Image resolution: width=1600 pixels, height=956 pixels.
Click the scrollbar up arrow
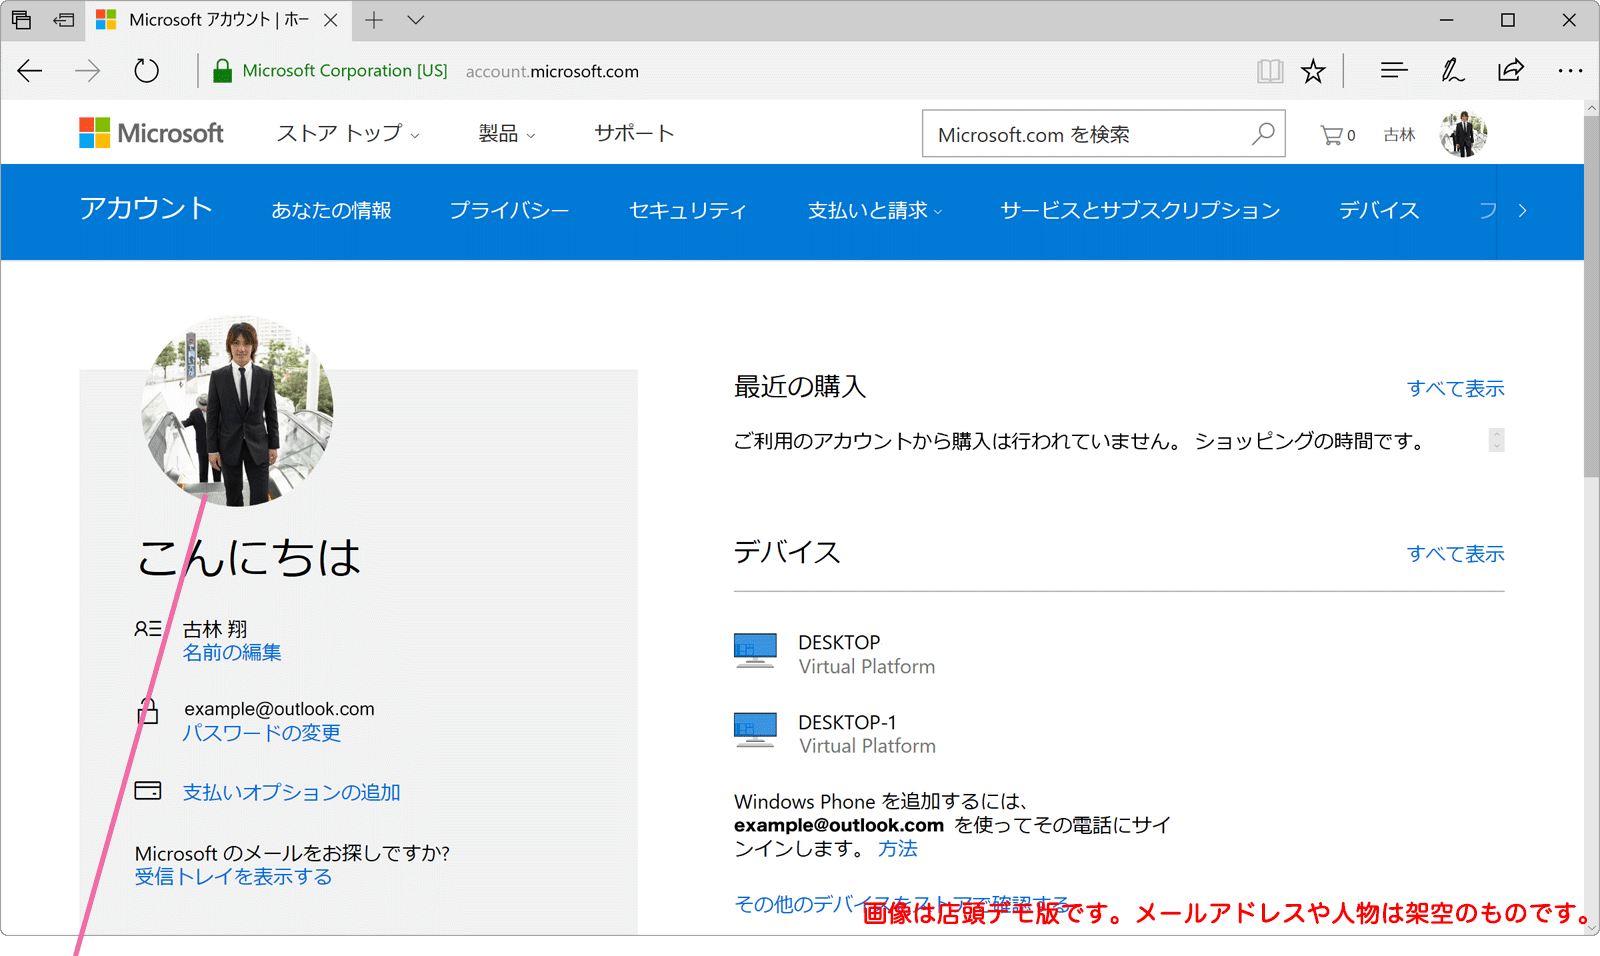tap(1592, 108)
